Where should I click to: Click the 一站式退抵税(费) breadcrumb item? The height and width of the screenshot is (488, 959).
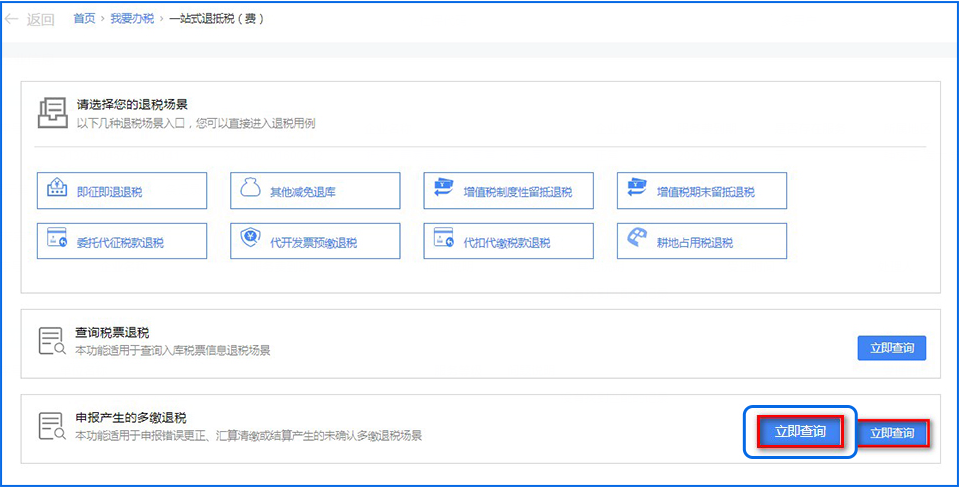[217, 19]
